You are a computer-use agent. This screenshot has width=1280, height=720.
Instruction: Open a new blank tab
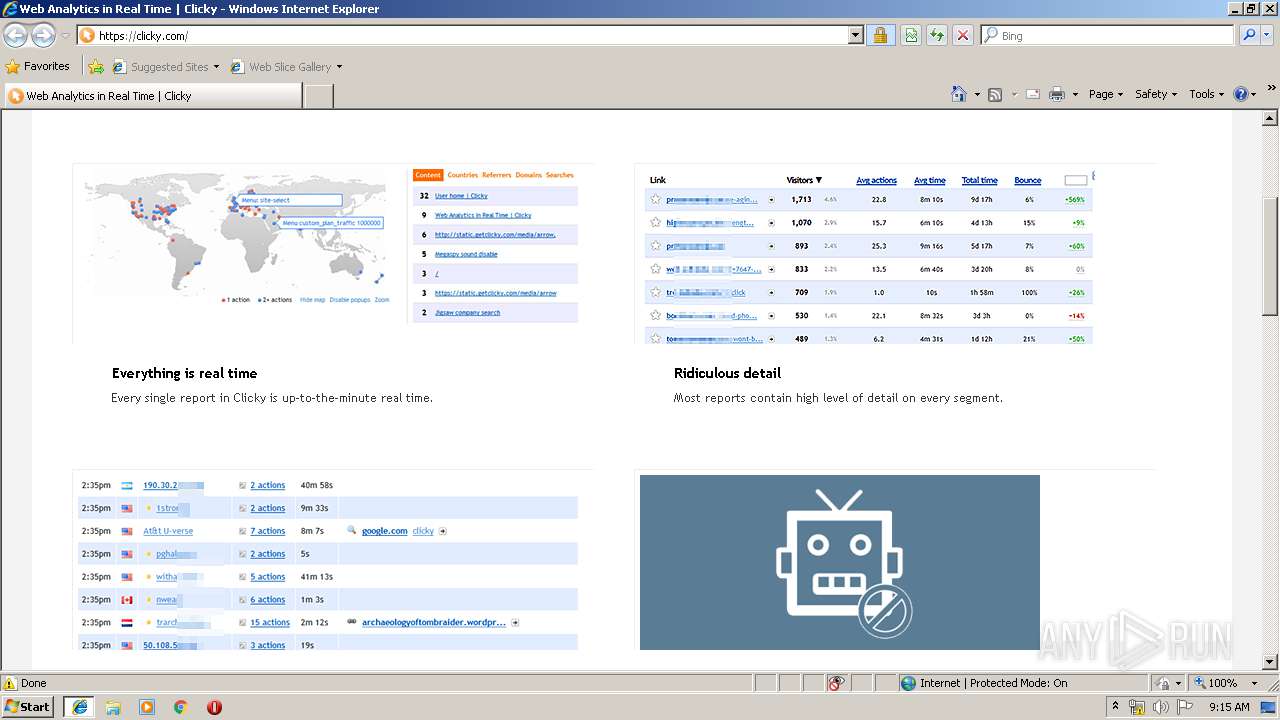[x=318, y=96]
